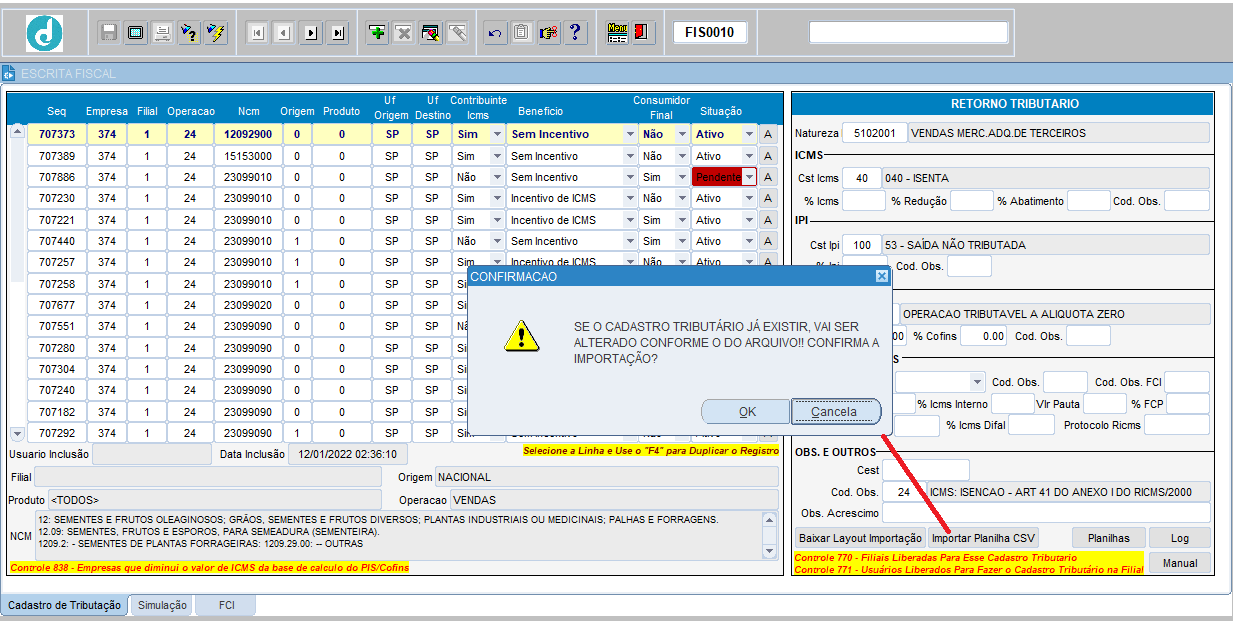
Task: Confirm the import by clicking OK
Action: [747, 411]
